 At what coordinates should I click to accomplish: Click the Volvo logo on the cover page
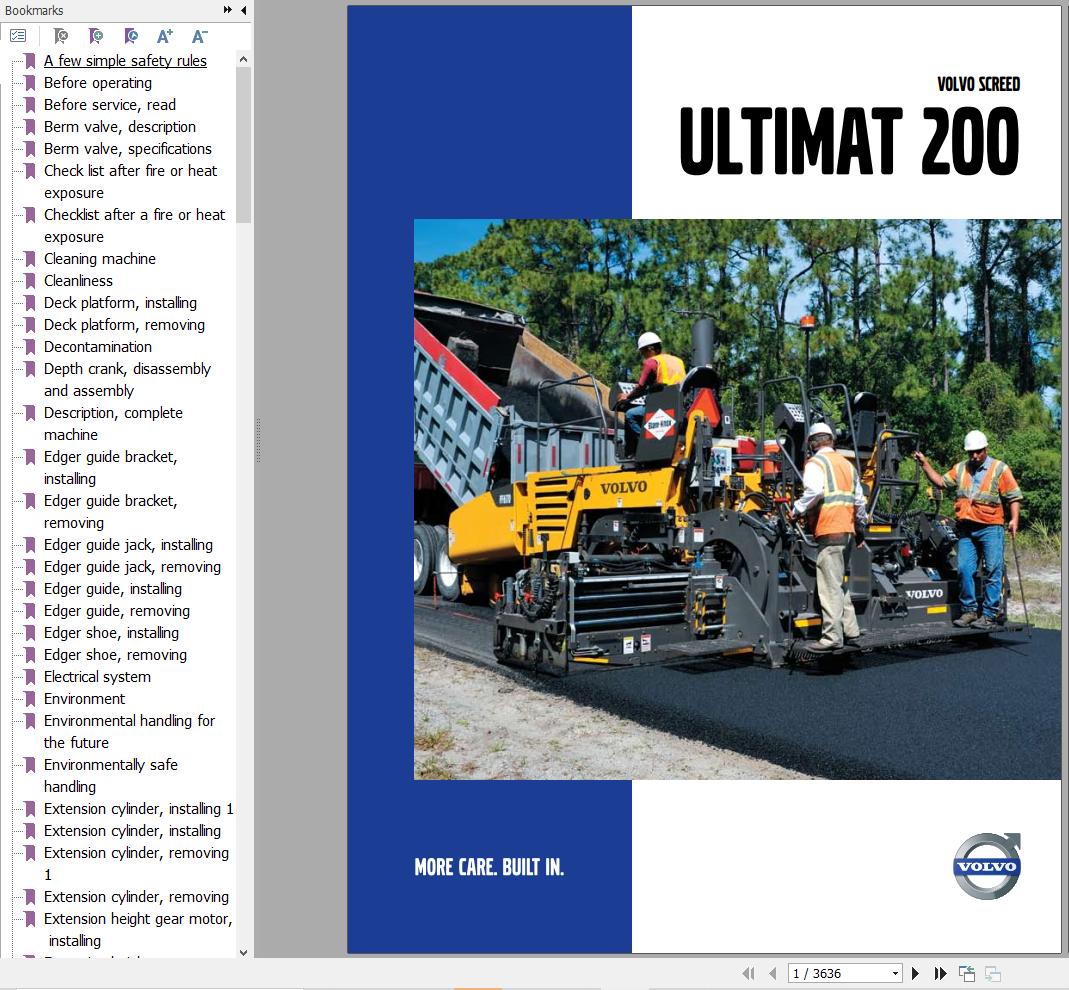click(987, 866)
